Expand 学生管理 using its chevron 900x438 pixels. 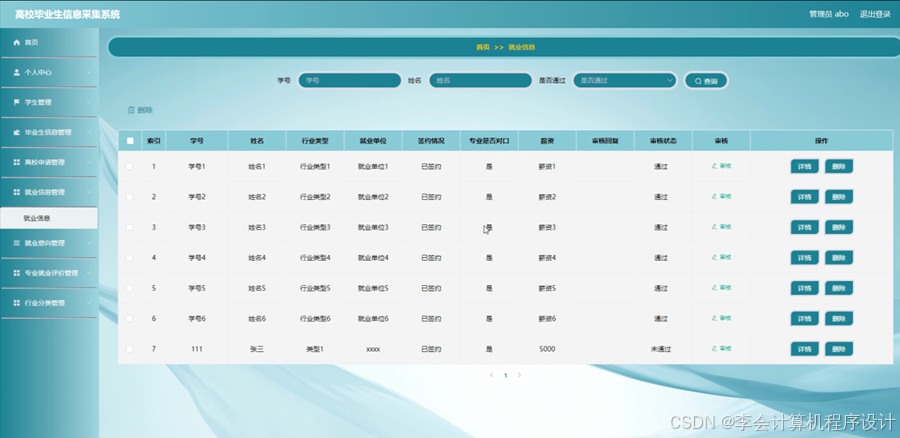[x=89, y=102]
